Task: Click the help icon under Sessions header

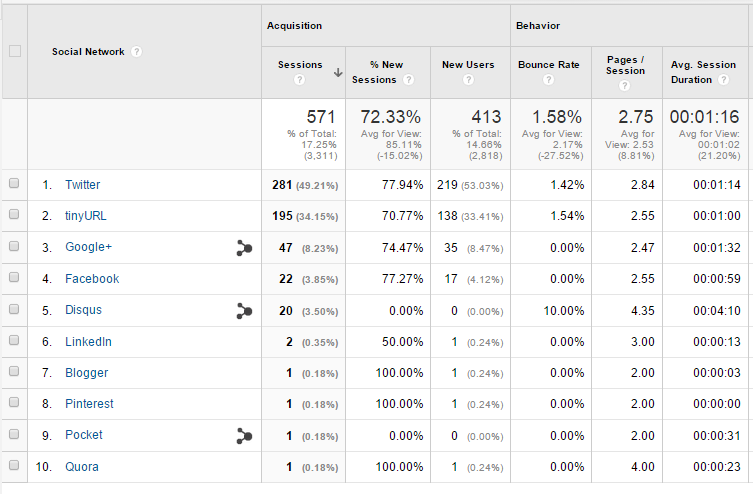Action: (x=298, y=79)
